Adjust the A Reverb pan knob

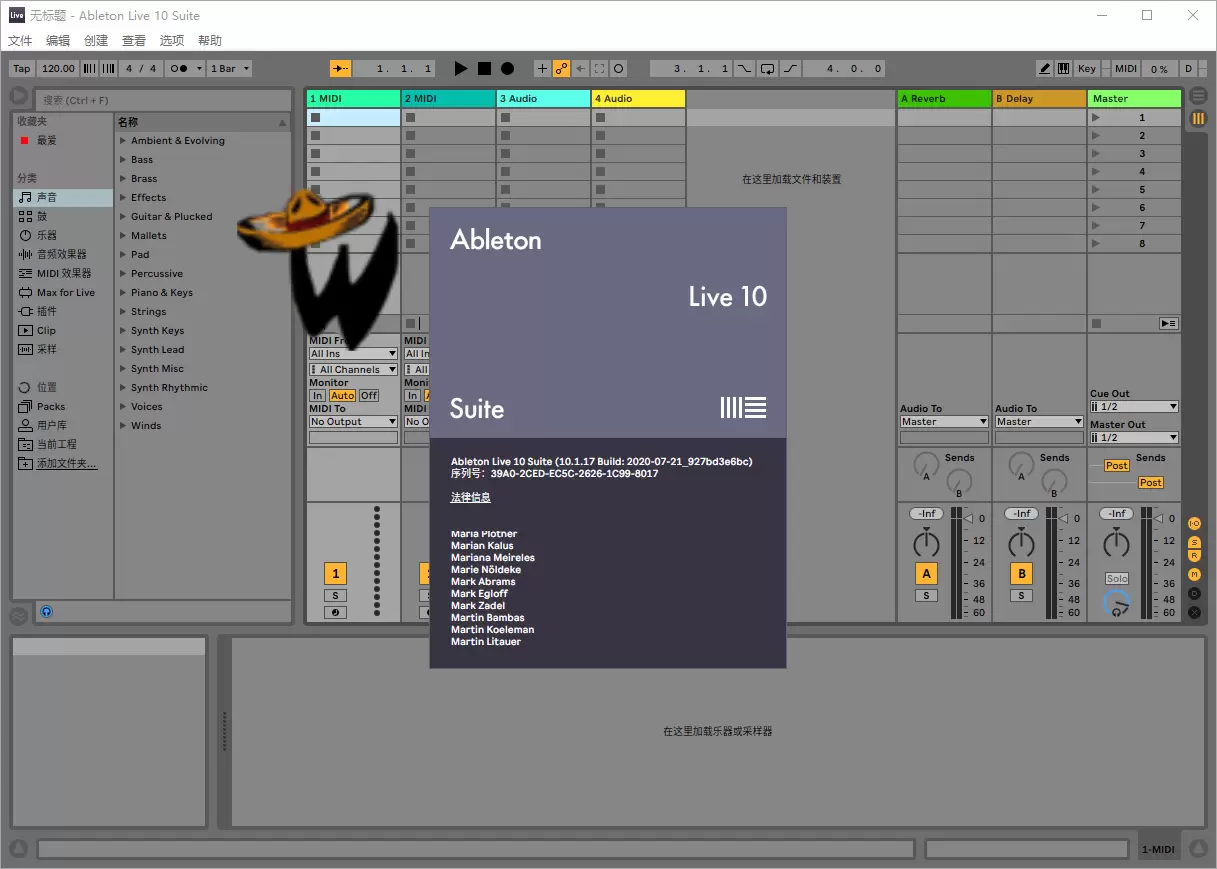[926, 544]
